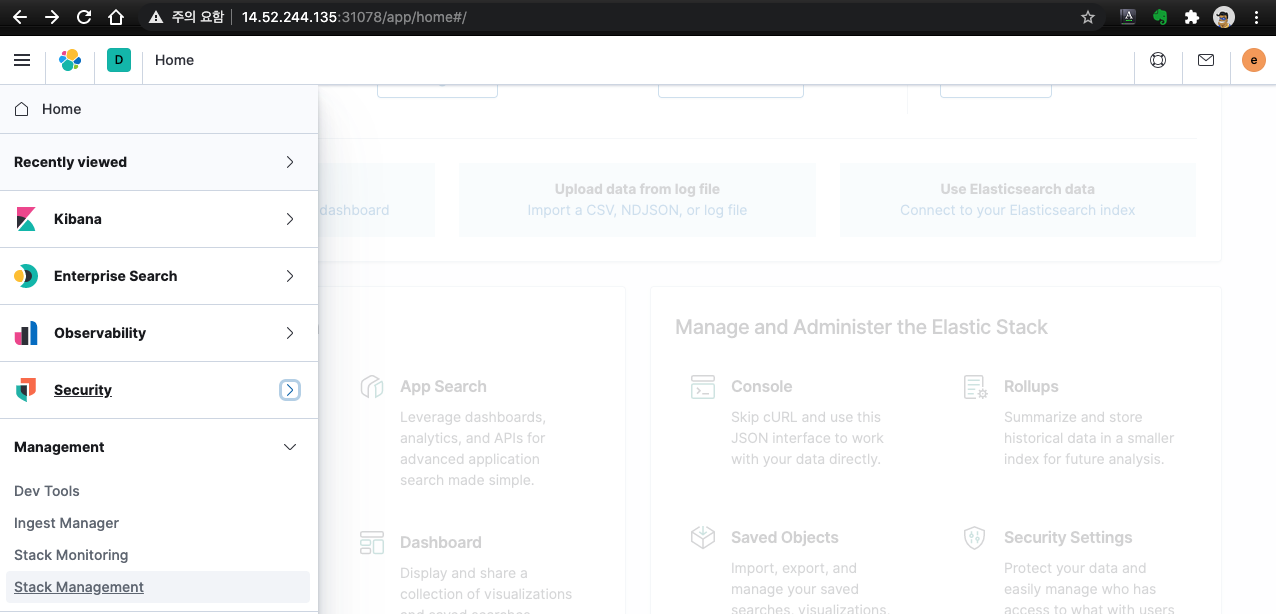
Task: Open the Chrome three-dot menu
Action: pos(1256,17)
